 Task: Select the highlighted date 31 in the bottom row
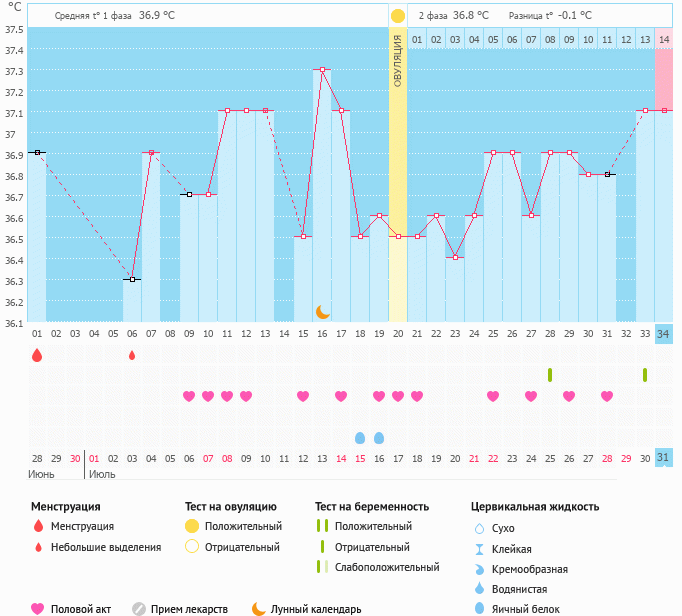click(664, 457)
